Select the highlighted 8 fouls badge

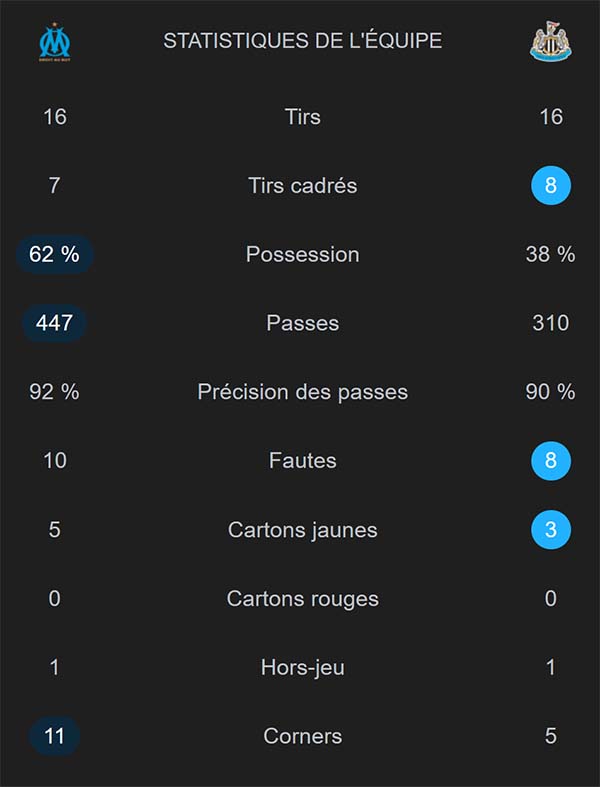551,461
